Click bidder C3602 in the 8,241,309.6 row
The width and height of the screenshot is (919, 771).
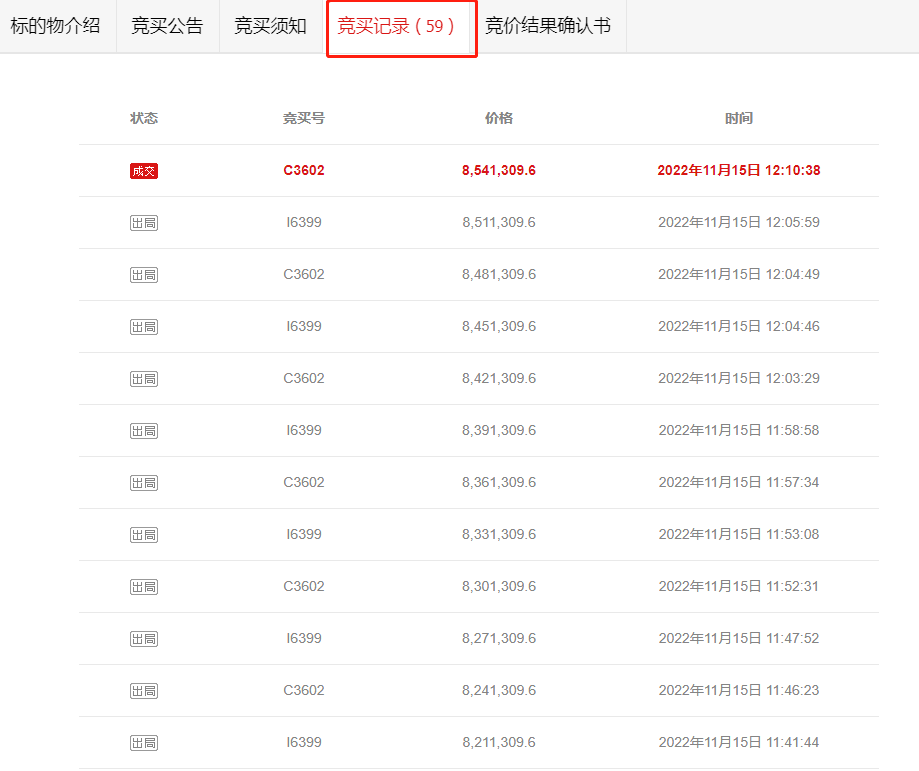click(x=304, y=690)
